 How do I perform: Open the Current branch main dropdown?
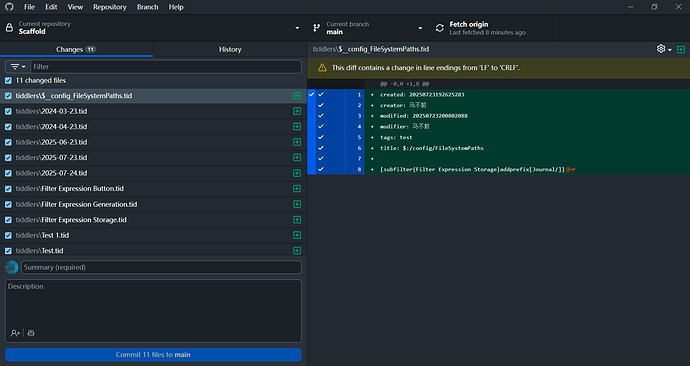point(368,28)
